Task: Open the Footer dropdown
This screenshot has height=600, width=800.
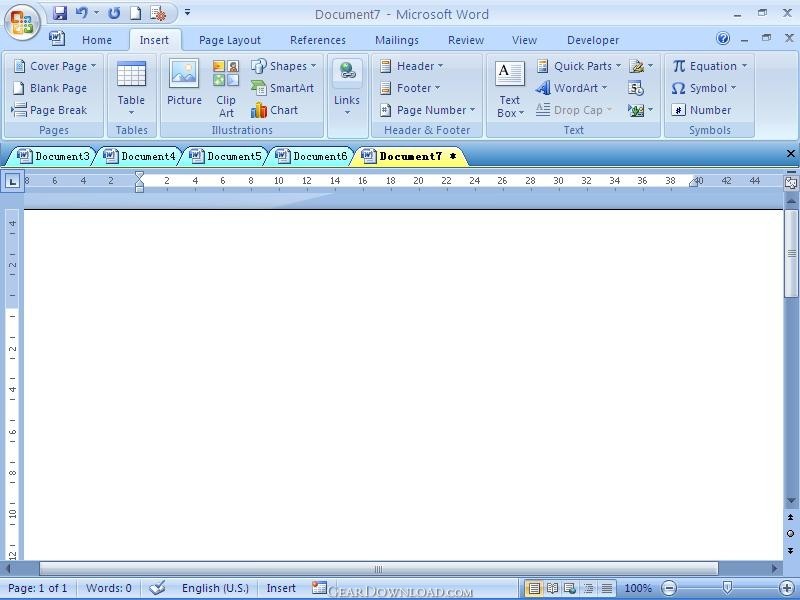Action: (410, 88)
